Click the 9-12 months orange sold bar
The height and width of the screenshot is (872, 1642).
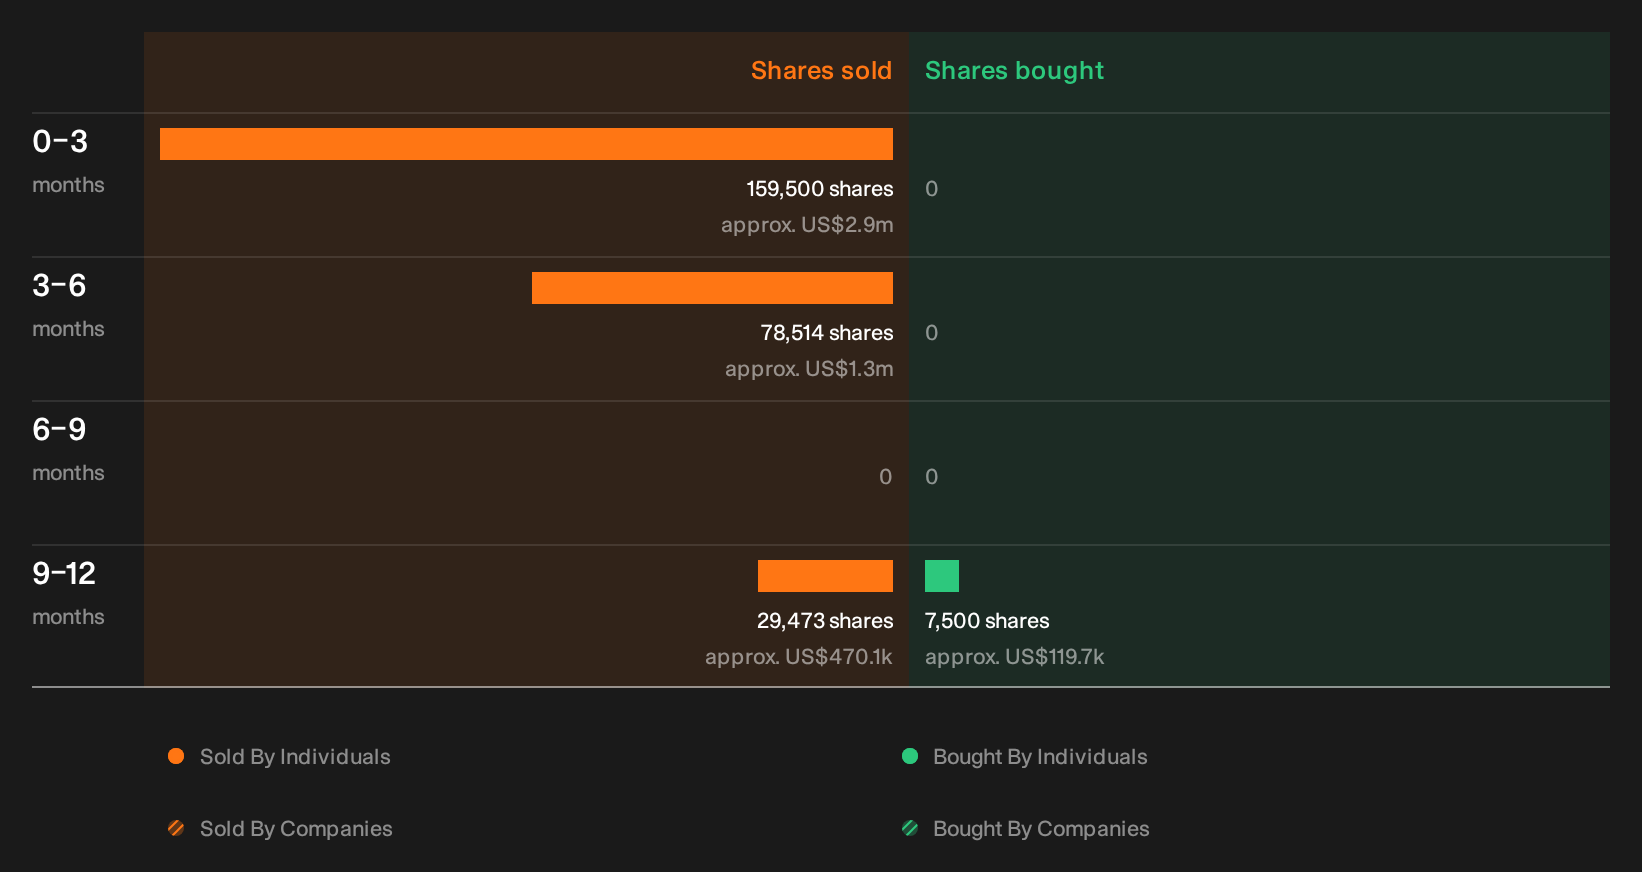825,576
